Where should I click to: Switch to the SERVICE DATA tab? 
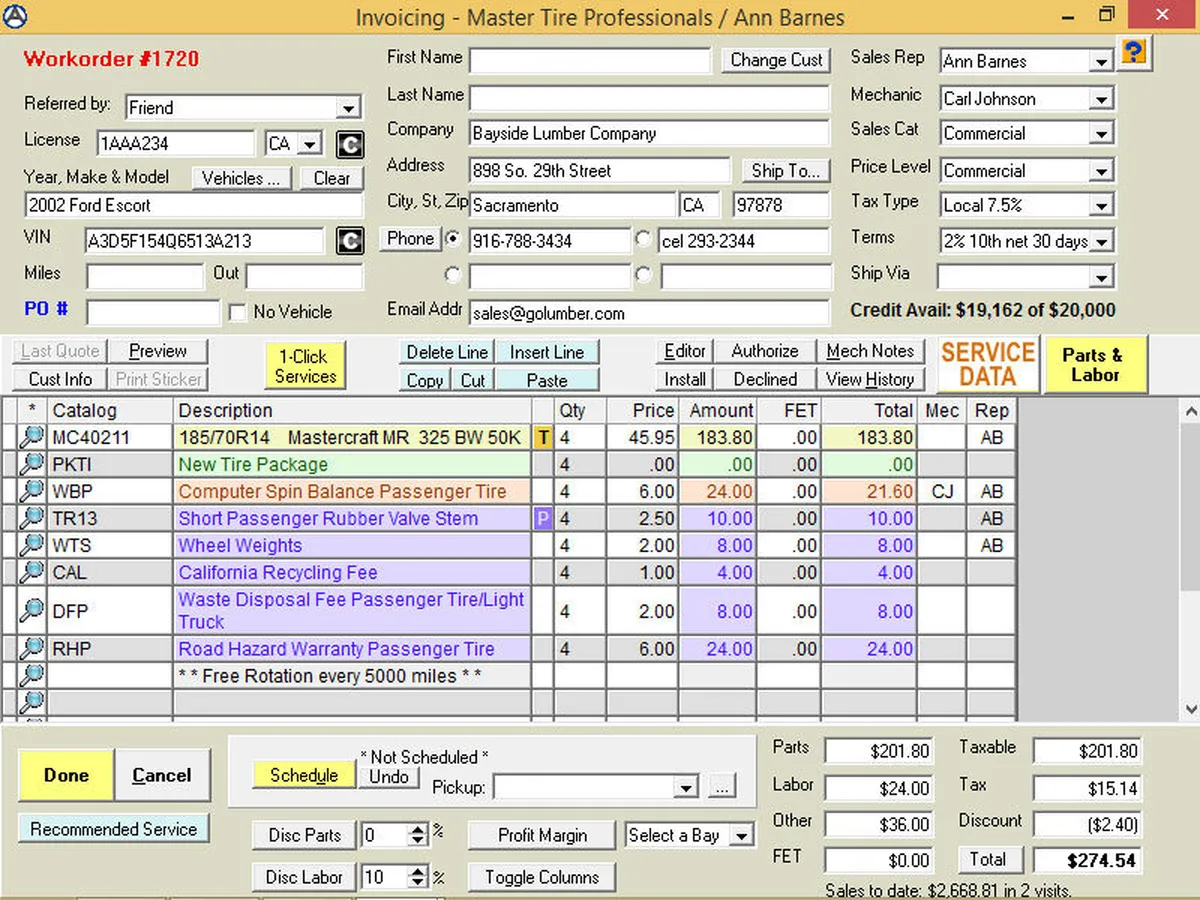pyautogui.click(x=987, y=365)
